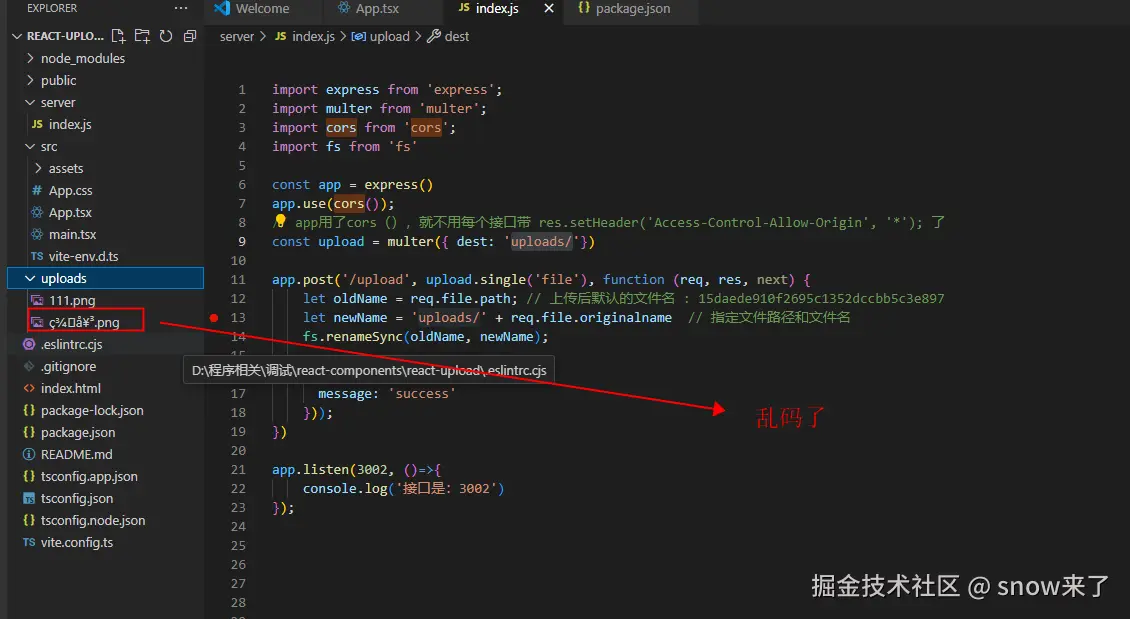The height and width of the screenshot is (619, 1130).
Task: Close the index.js editor tab
Action: 548,9
